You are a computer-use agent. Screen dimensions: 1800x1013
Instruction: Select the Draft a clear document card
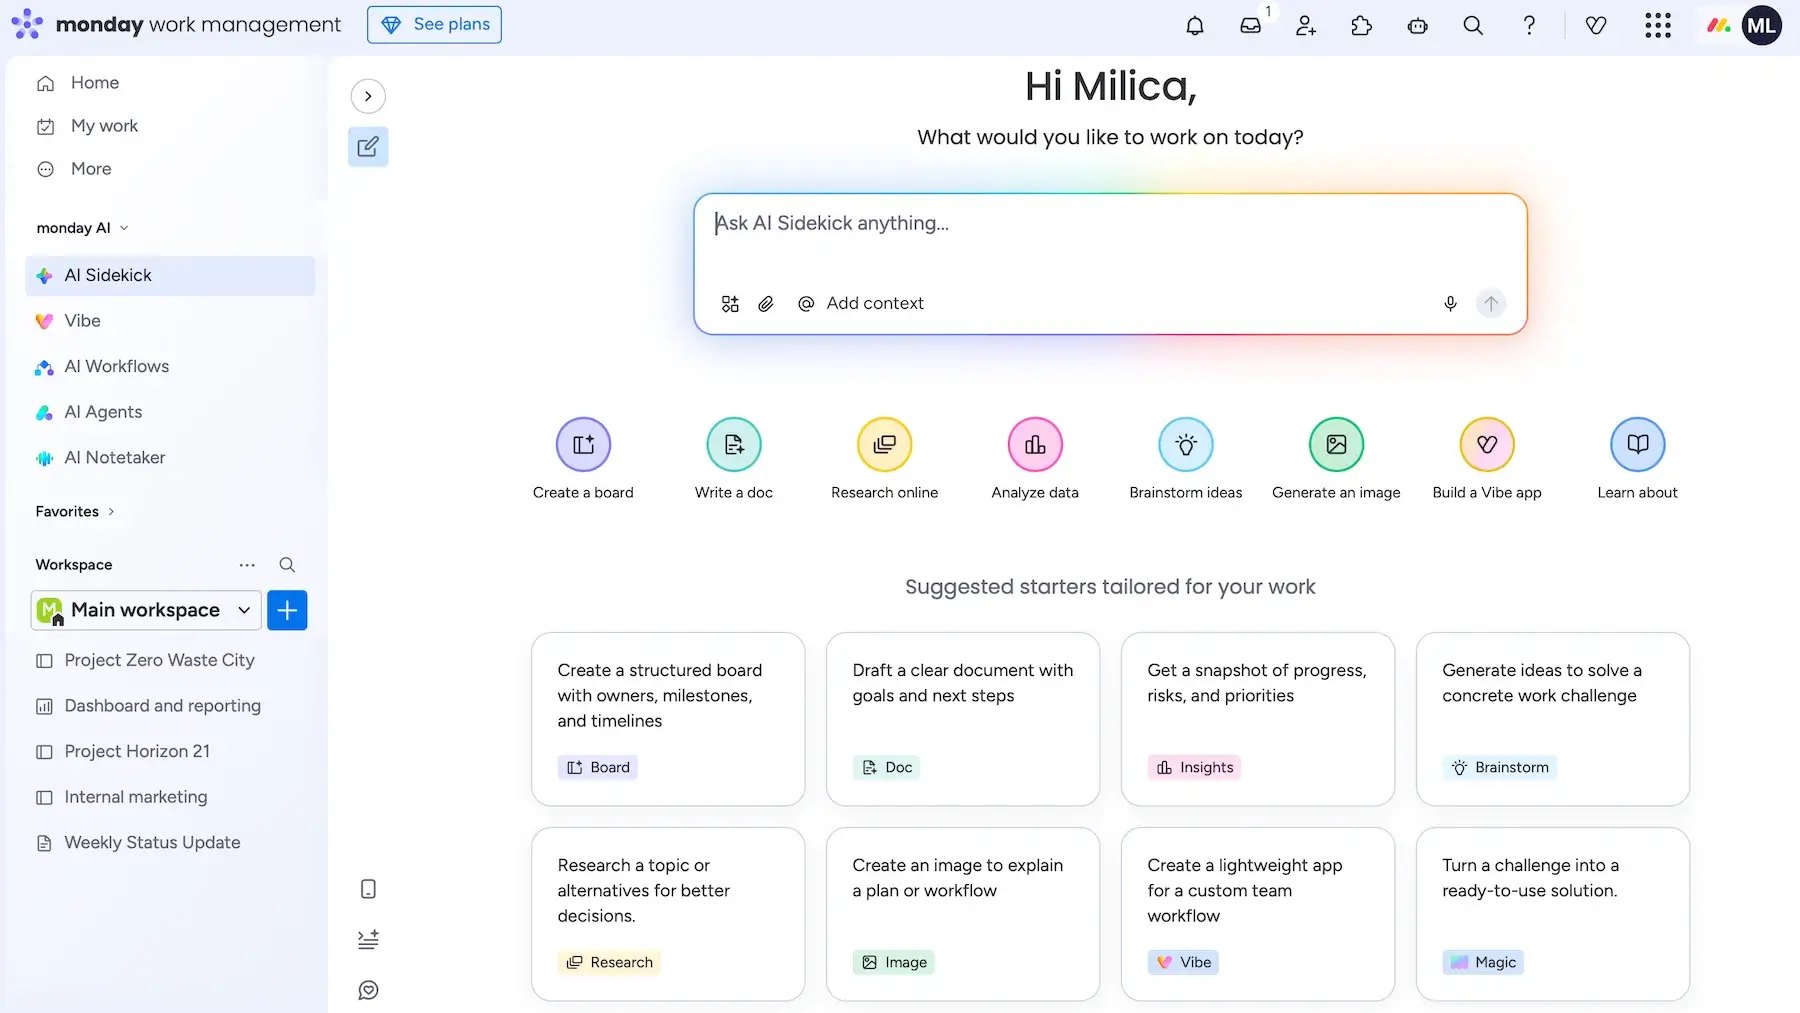963,719
